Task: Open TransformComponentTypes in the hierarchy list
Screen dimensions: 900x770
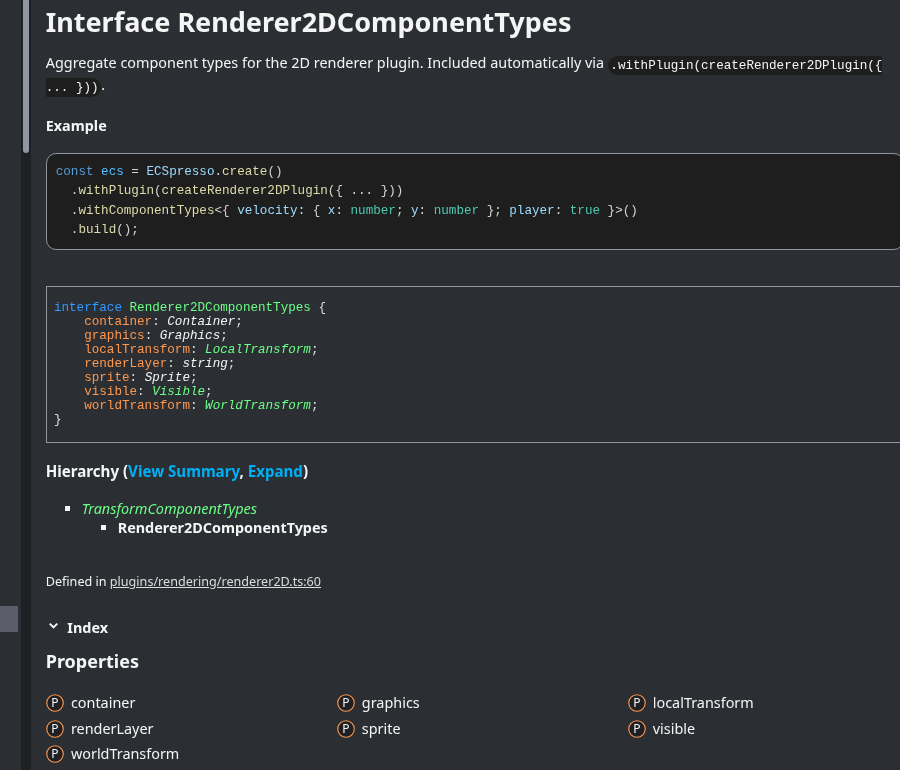Action: 169,509
